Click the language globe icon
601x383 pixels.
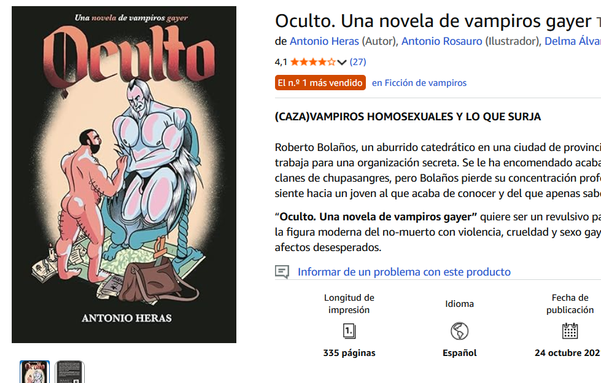459,331
